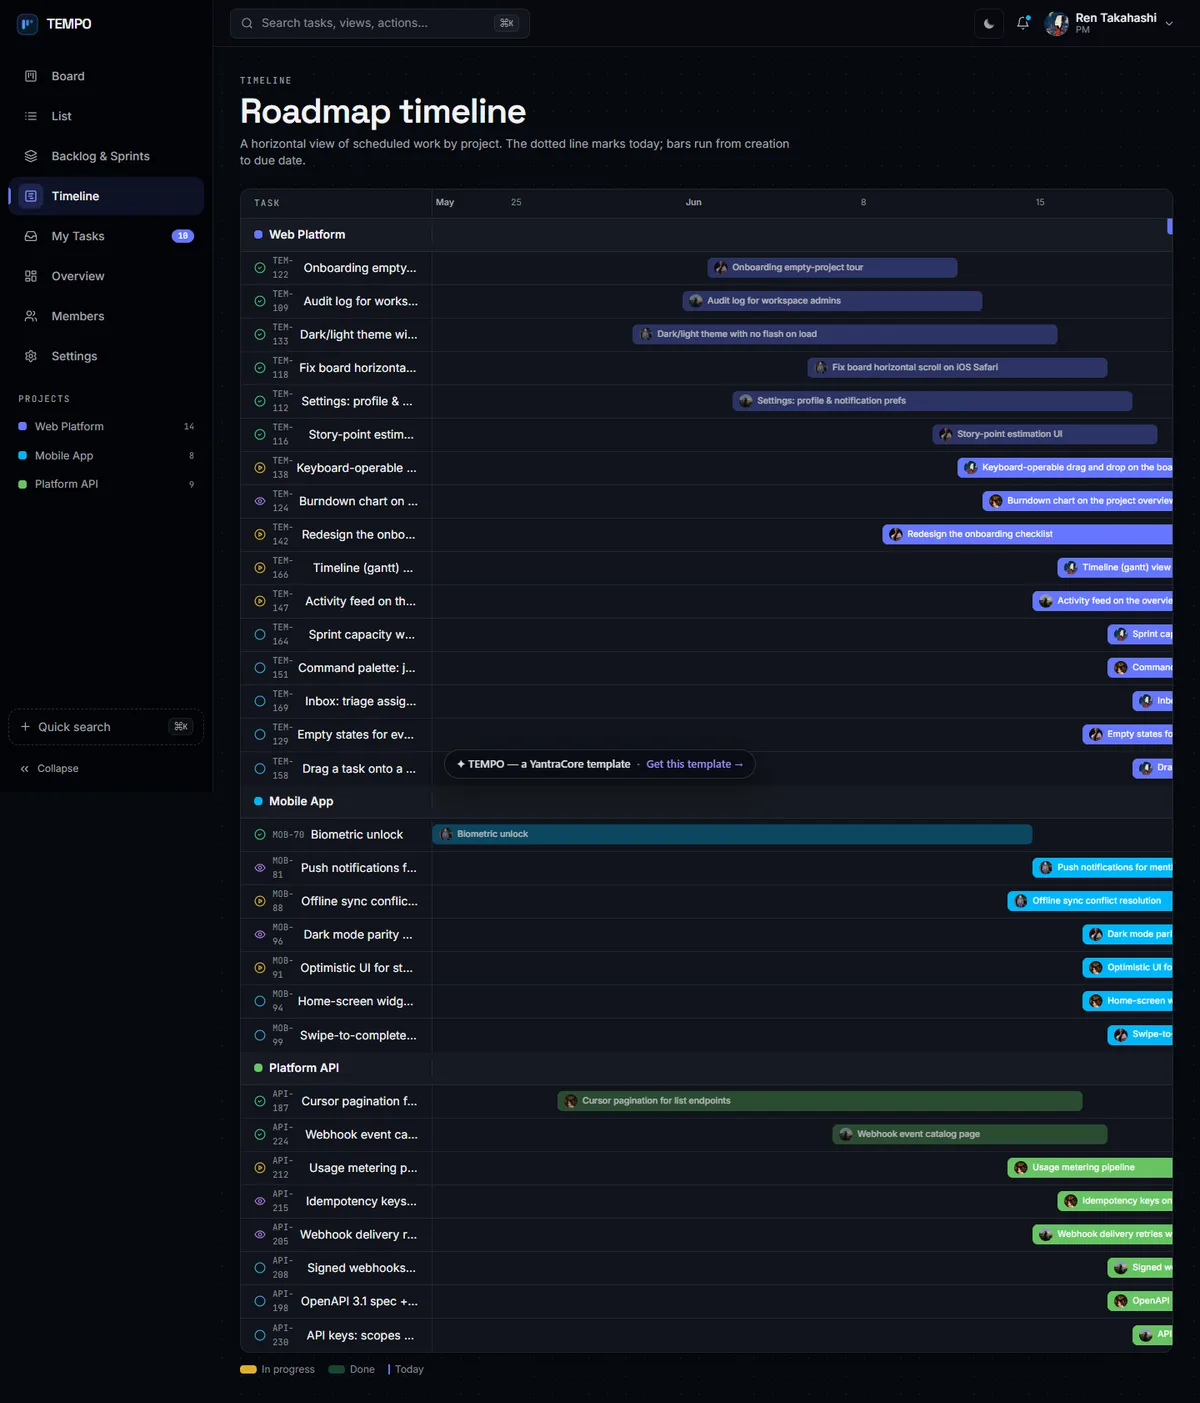Open task row Home-screen widget MOB-94
The width and height of the screenshot is (1200, 1403).
point(336,1001)
